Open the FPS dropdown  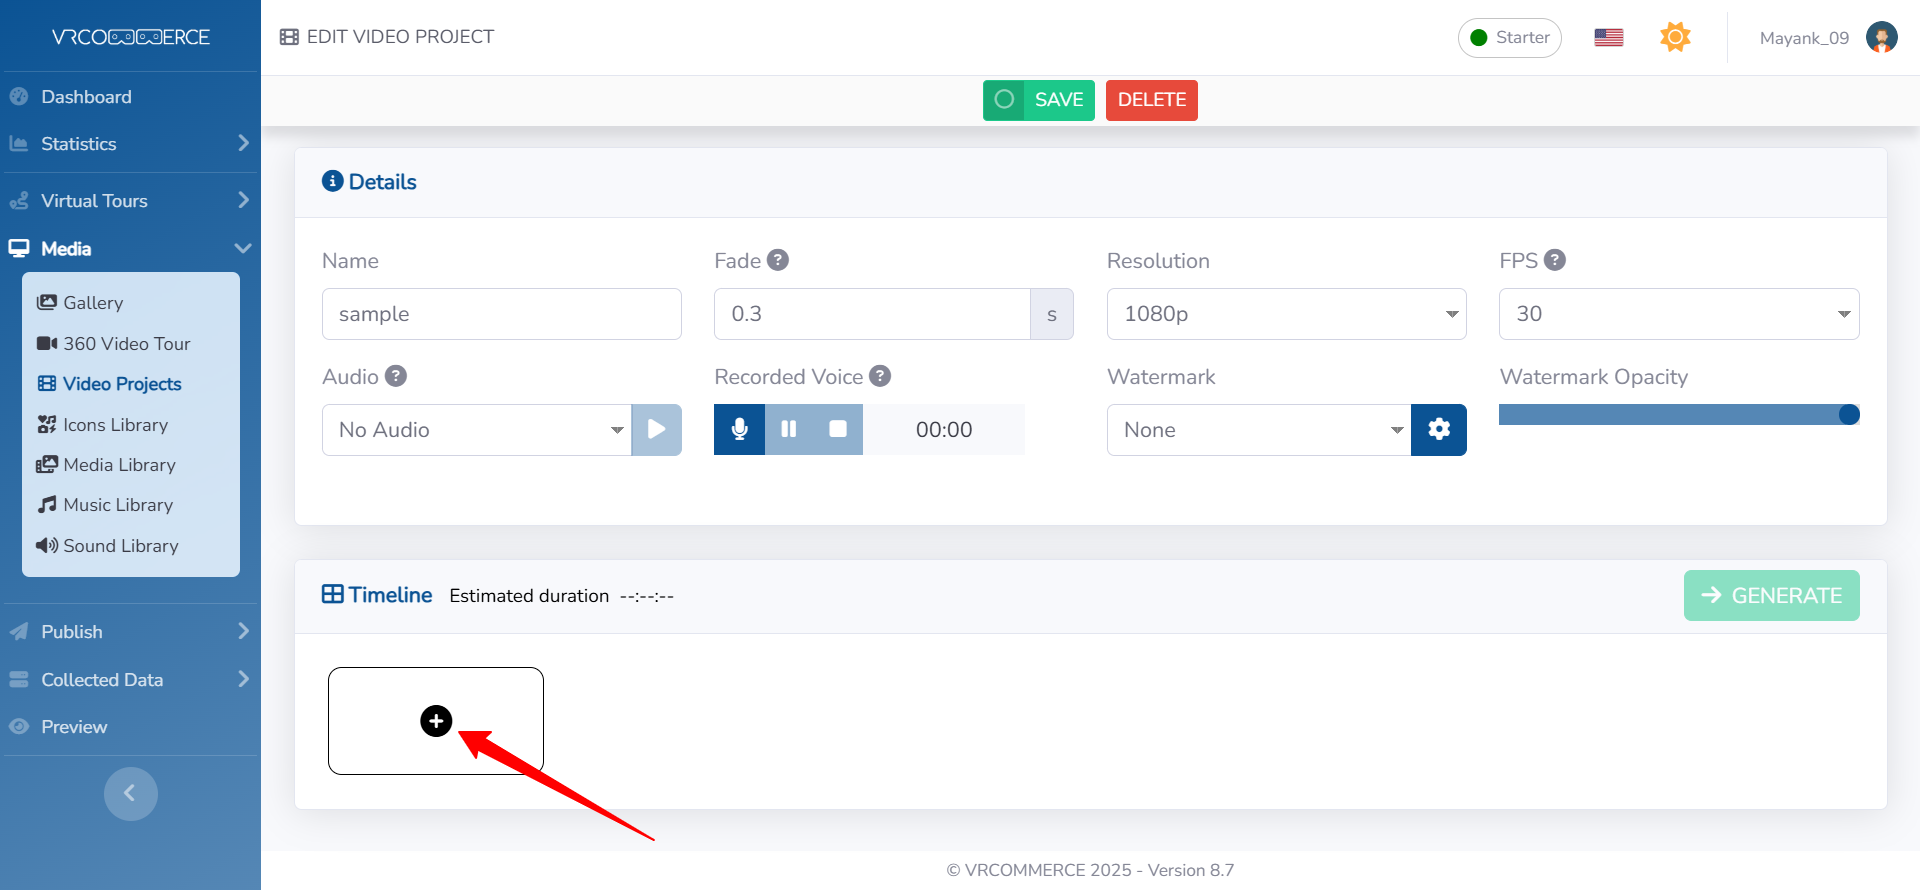tap(1678, 314)
